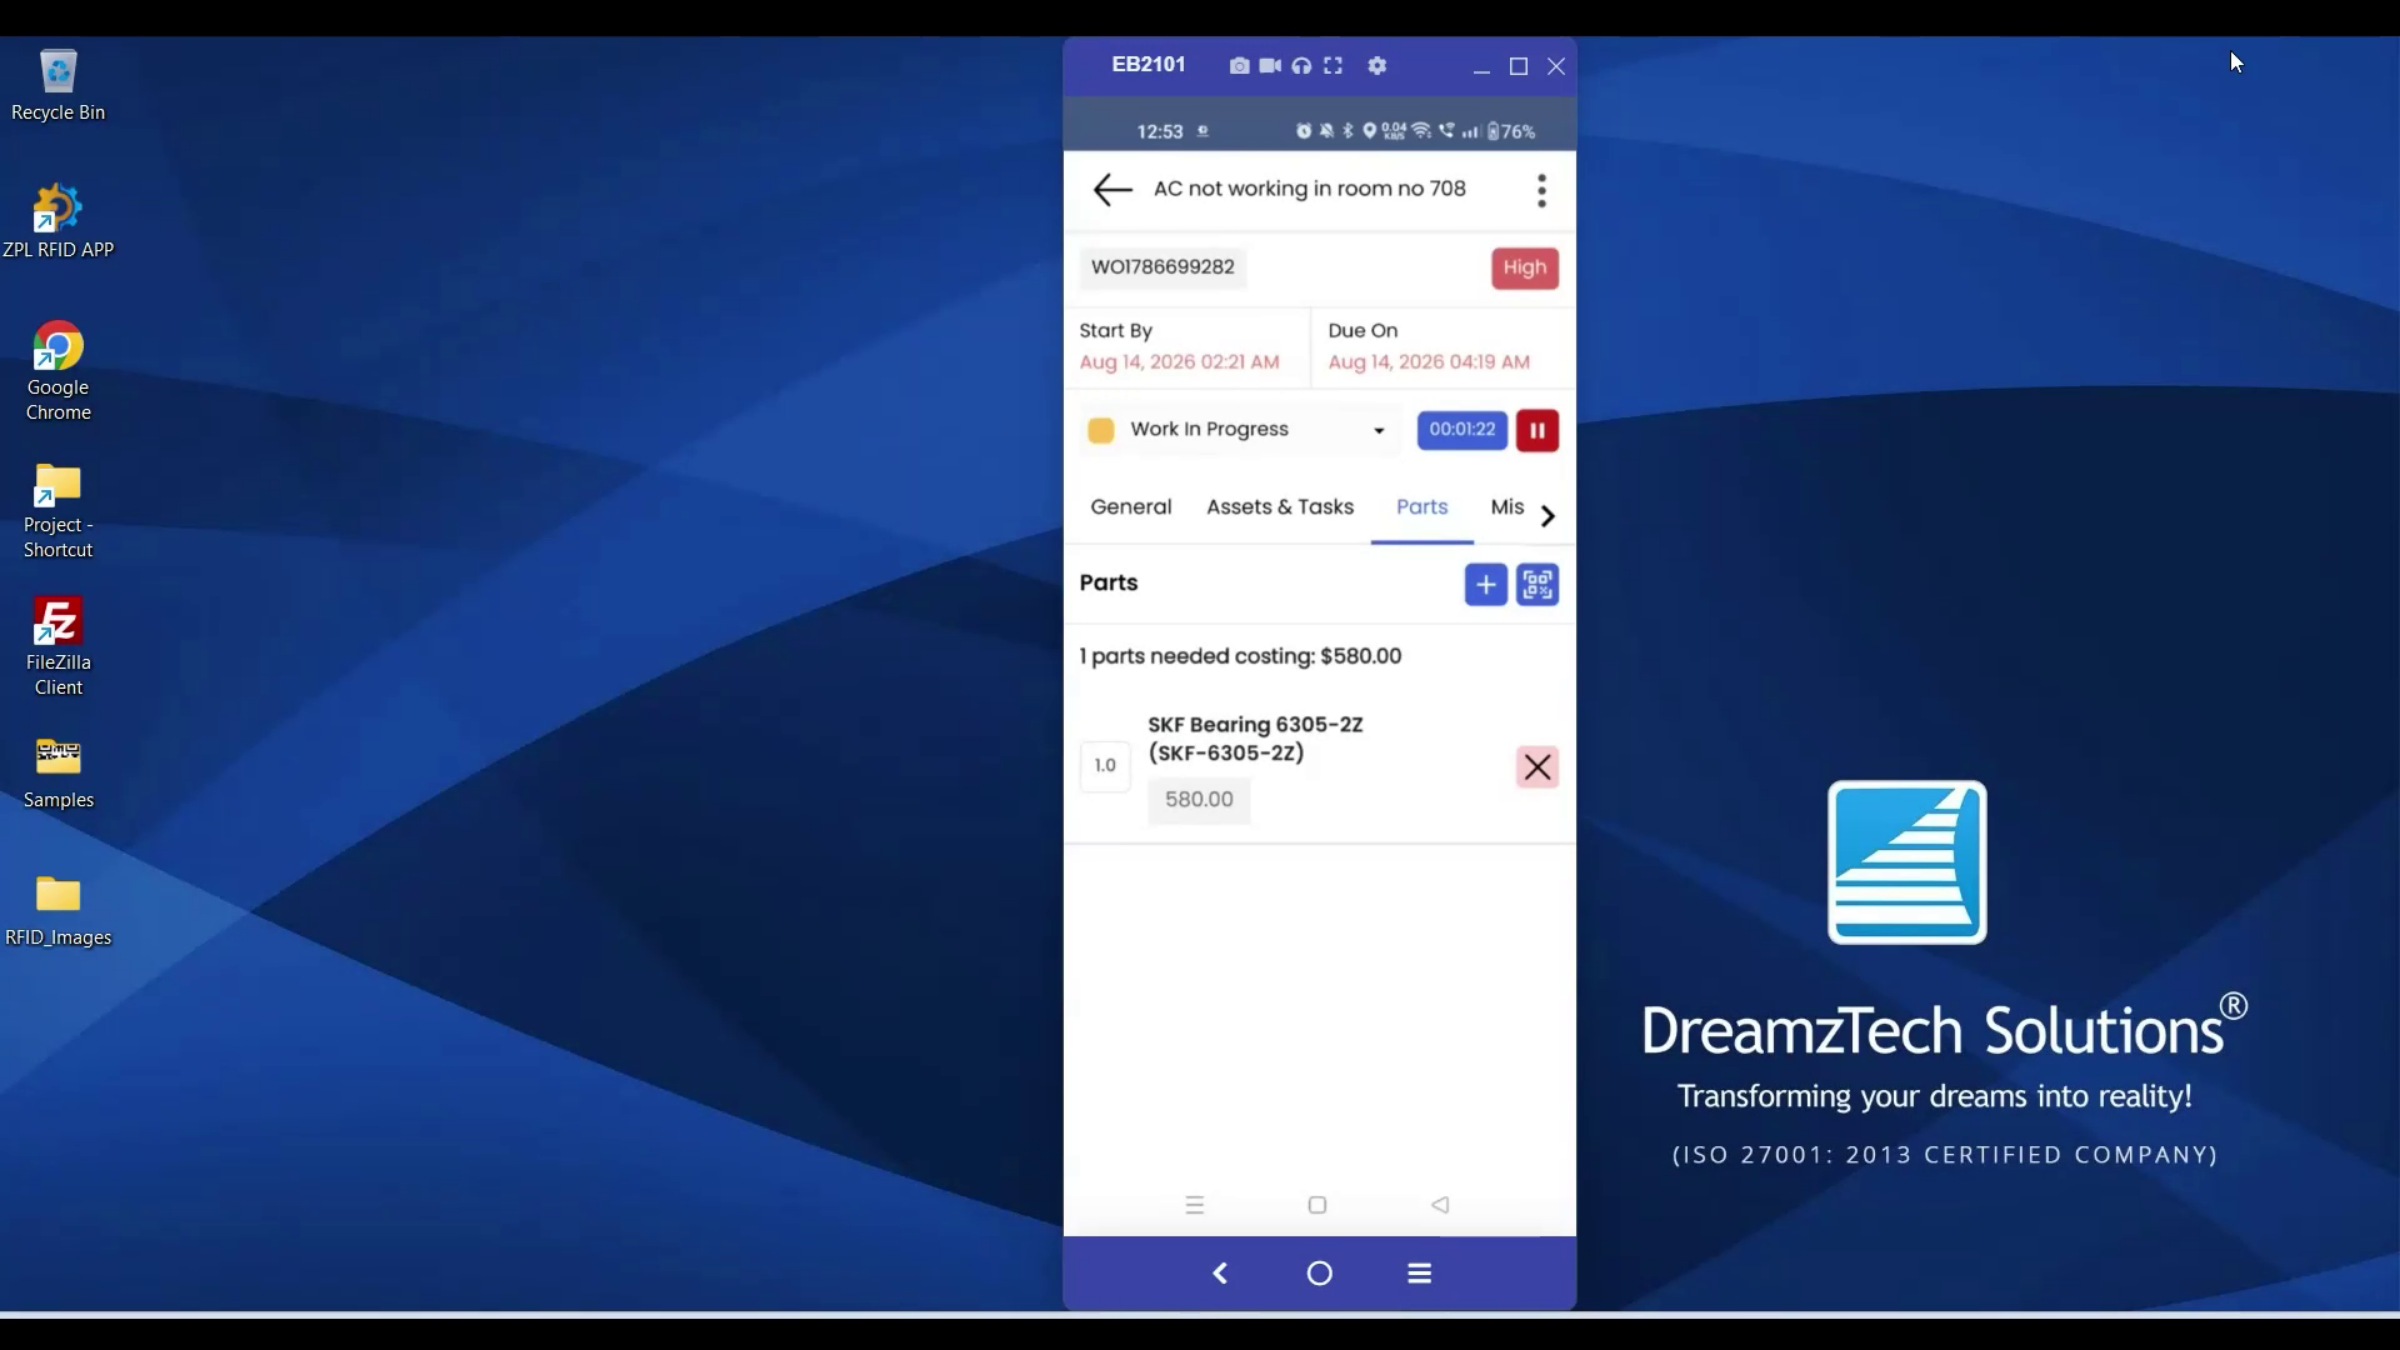Tap the gray Android recents icon
The height and width of the screenshot is (1350, 2400).
pos(1194,1205)
